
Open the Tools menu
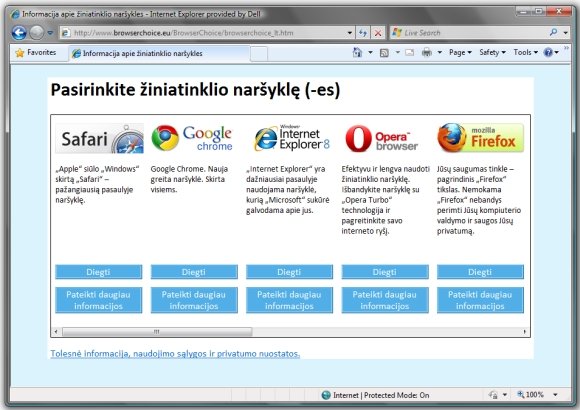coord(526,53)
